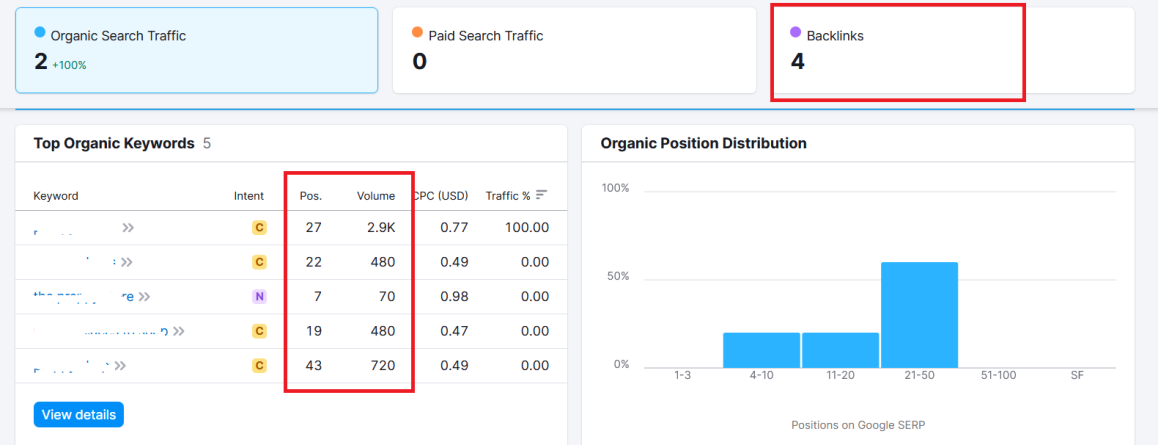Screen dimensions: 1158x445
Task: Open keyword link in row with volume 720
Action: 72,365
